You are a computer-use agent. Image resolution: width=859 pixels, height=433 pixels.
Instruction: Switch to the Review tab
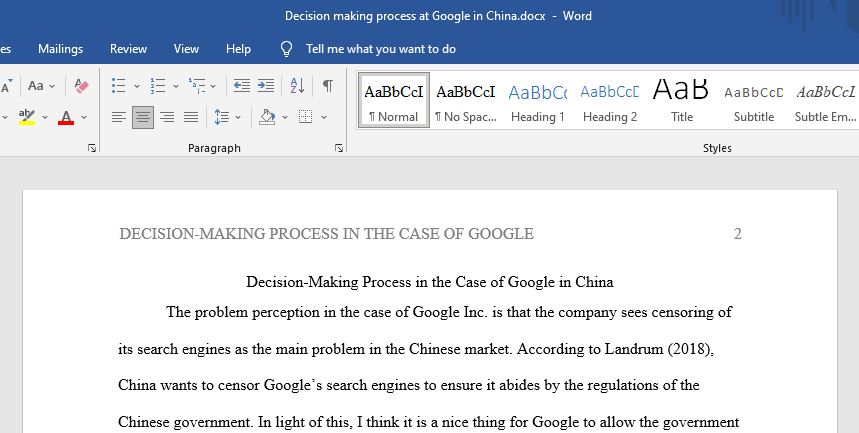pos(128,49)
